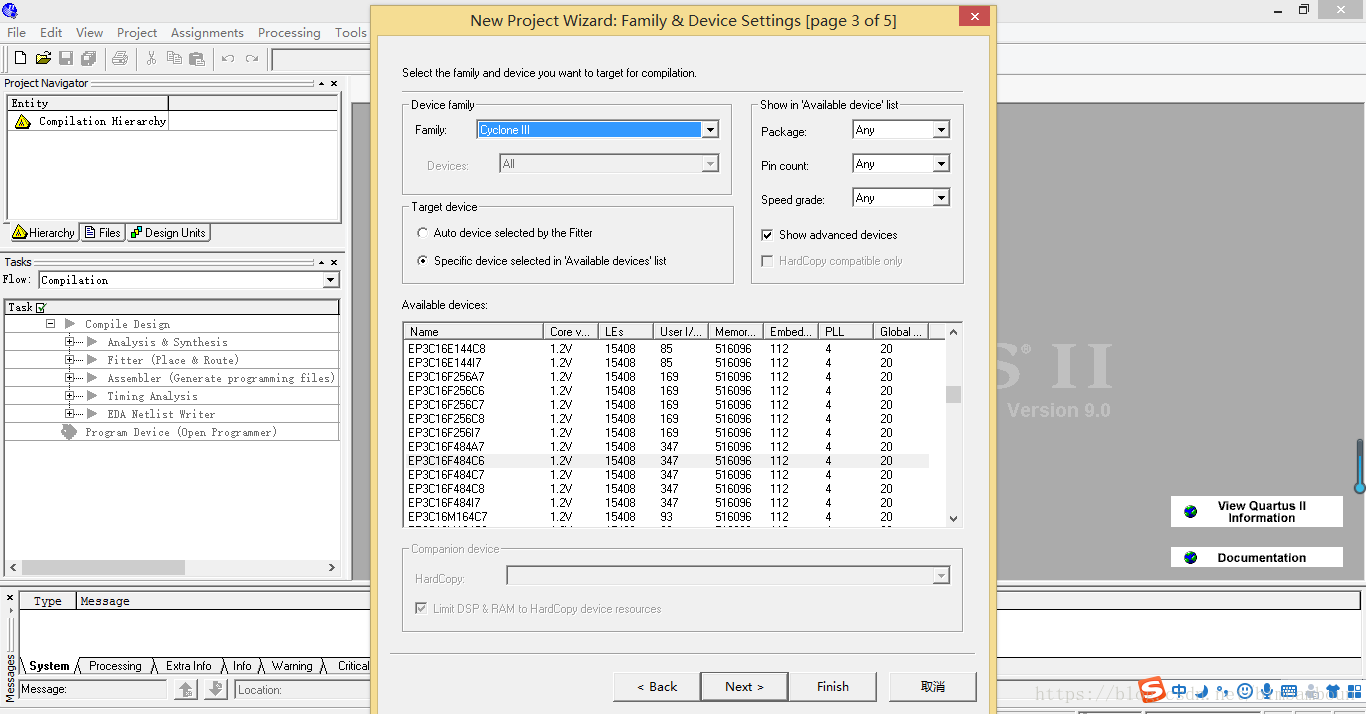The height and width of the screenshot is (714, 1366).
Task: Collapse the Compile Design tree node
Action: pos(50,324)
